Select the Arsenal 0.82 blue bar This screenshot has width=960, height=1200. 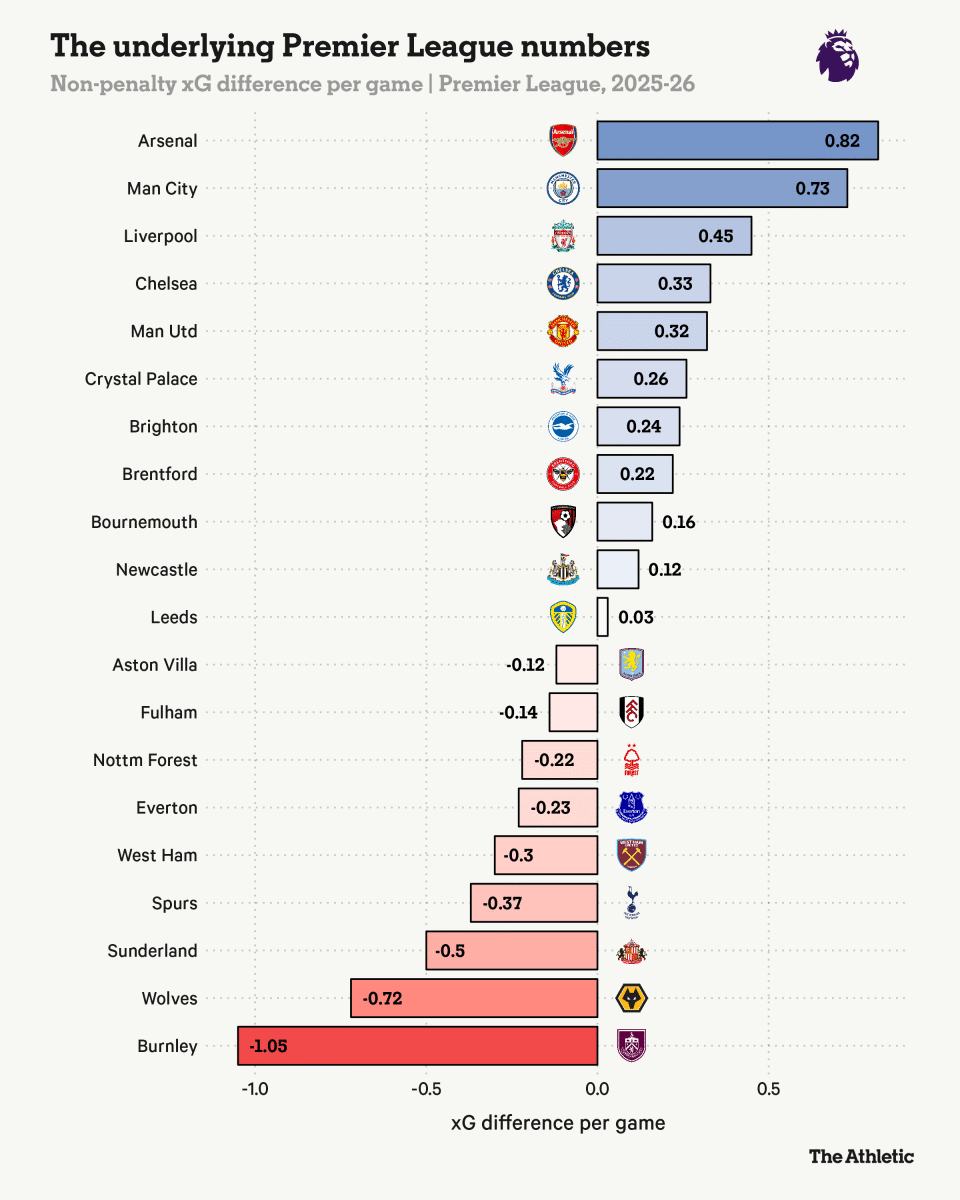[738, 141]
